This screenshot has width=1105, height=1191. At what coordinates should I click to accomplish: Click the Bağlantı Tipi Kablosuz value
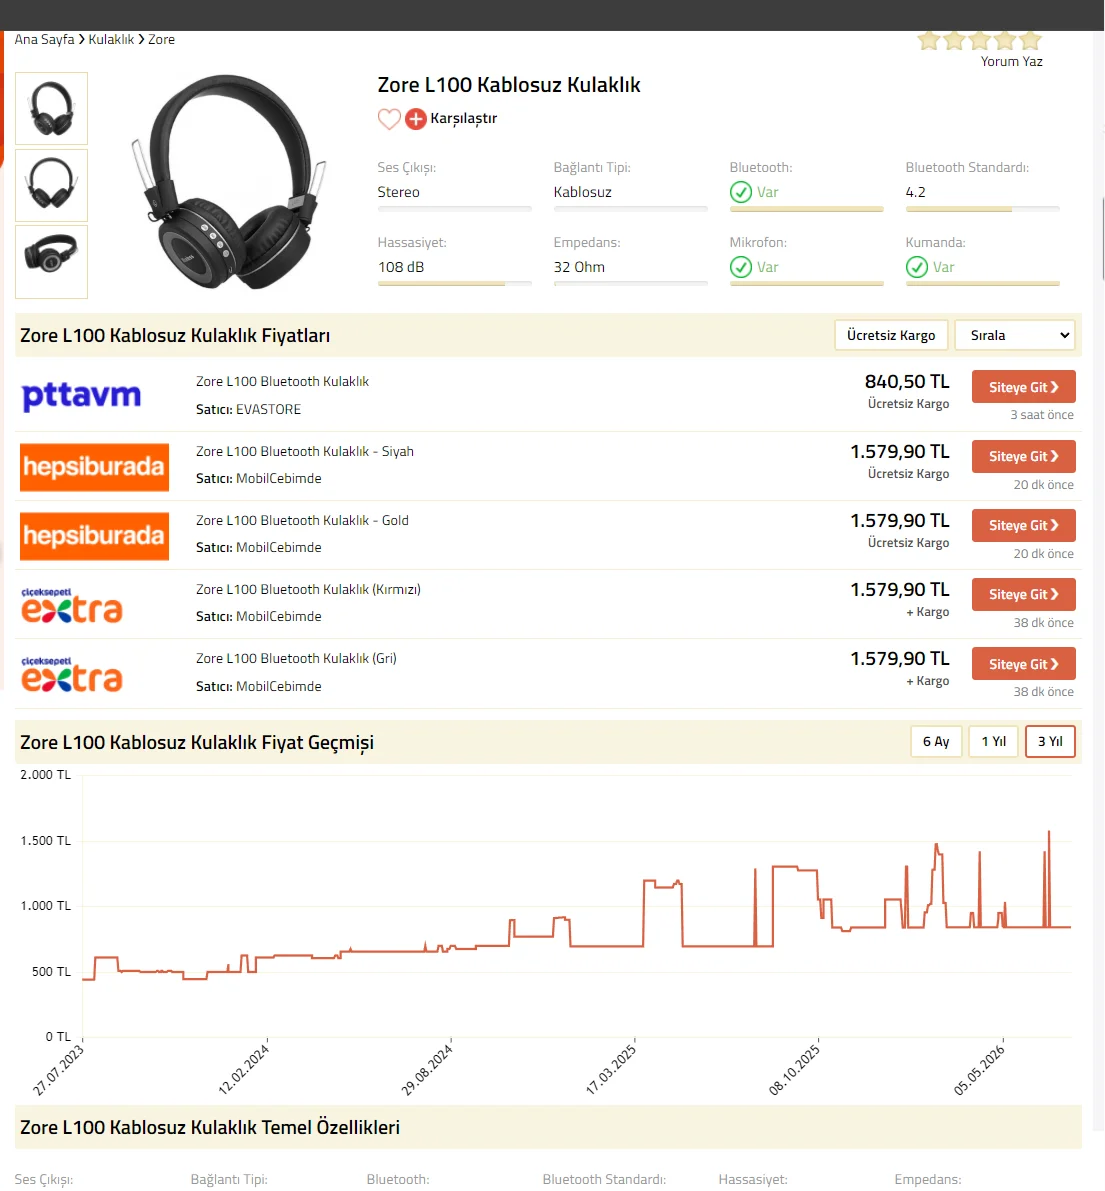coord(582,192)
